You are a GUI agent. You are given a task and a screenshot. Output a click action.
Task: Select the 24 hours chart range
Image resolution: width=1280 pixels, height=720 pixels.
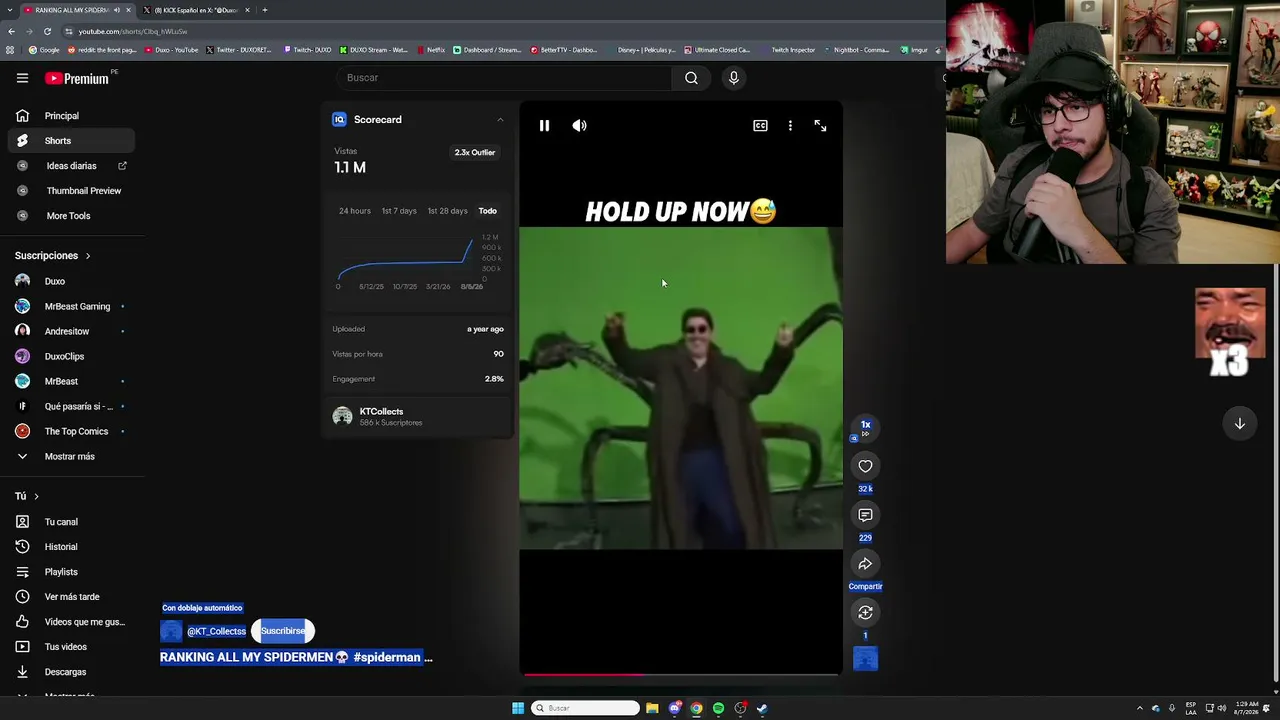[354, 211]
